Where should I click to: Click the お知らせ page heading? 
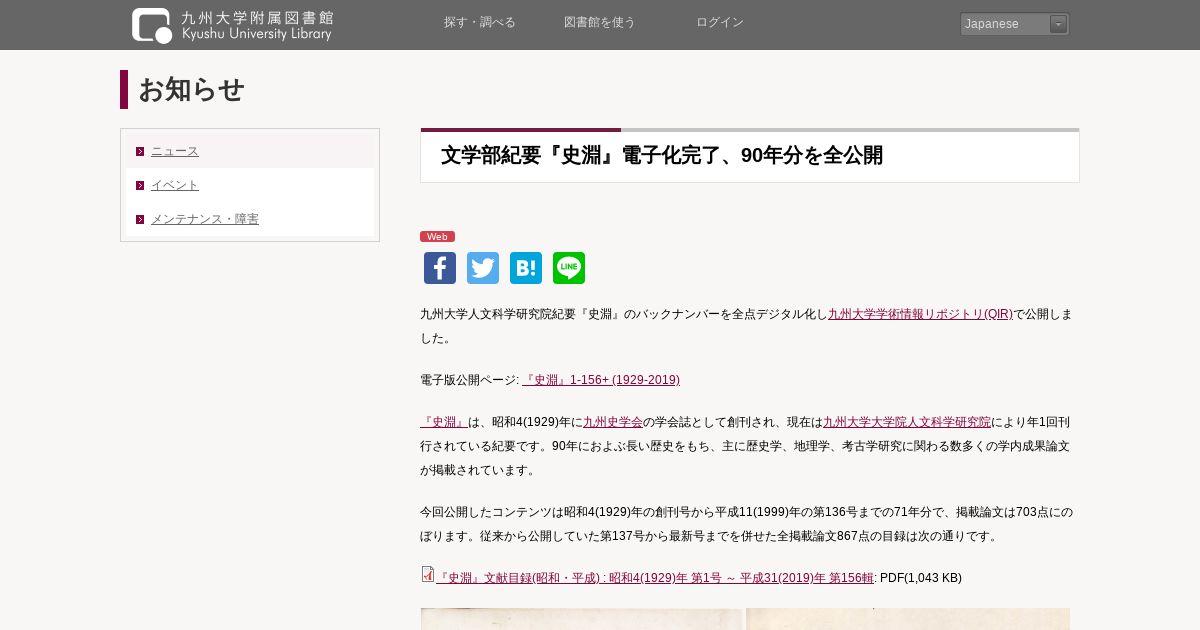tap(191, 90)
